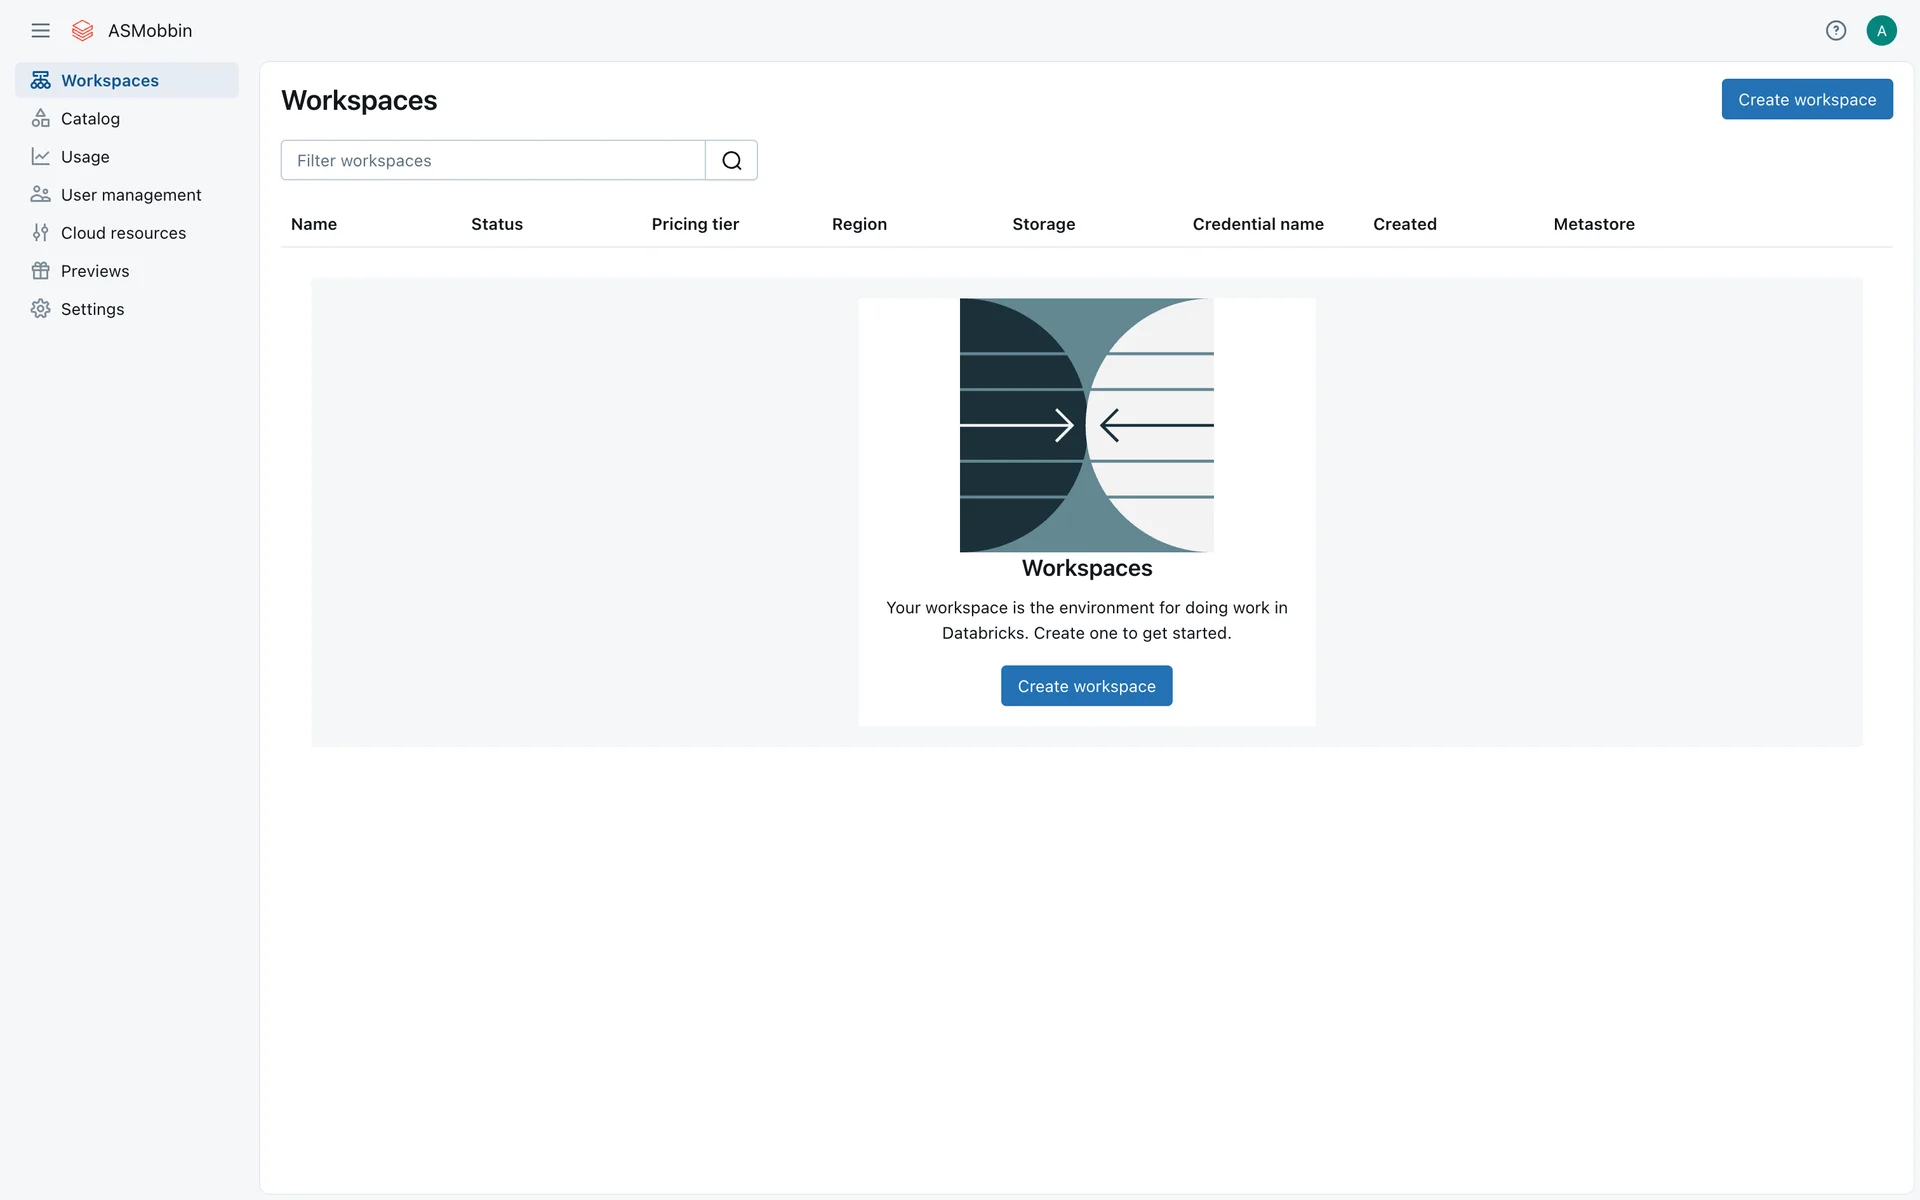Click the Workspaces illustration thumbnail

pyautogui.click(x=1086, y=425)
